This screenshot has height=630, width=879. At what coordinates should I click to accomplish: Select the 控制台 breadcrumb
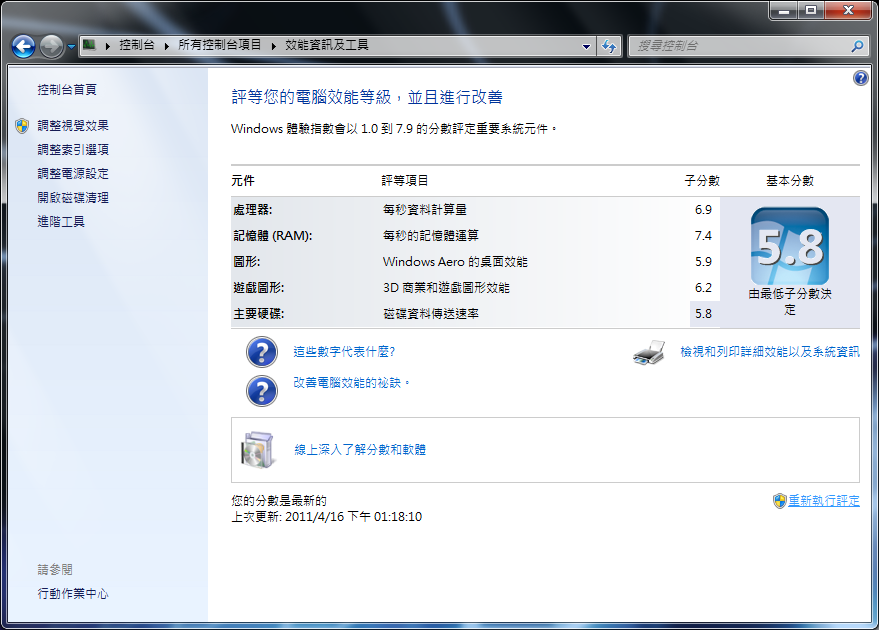click(136, 45)
